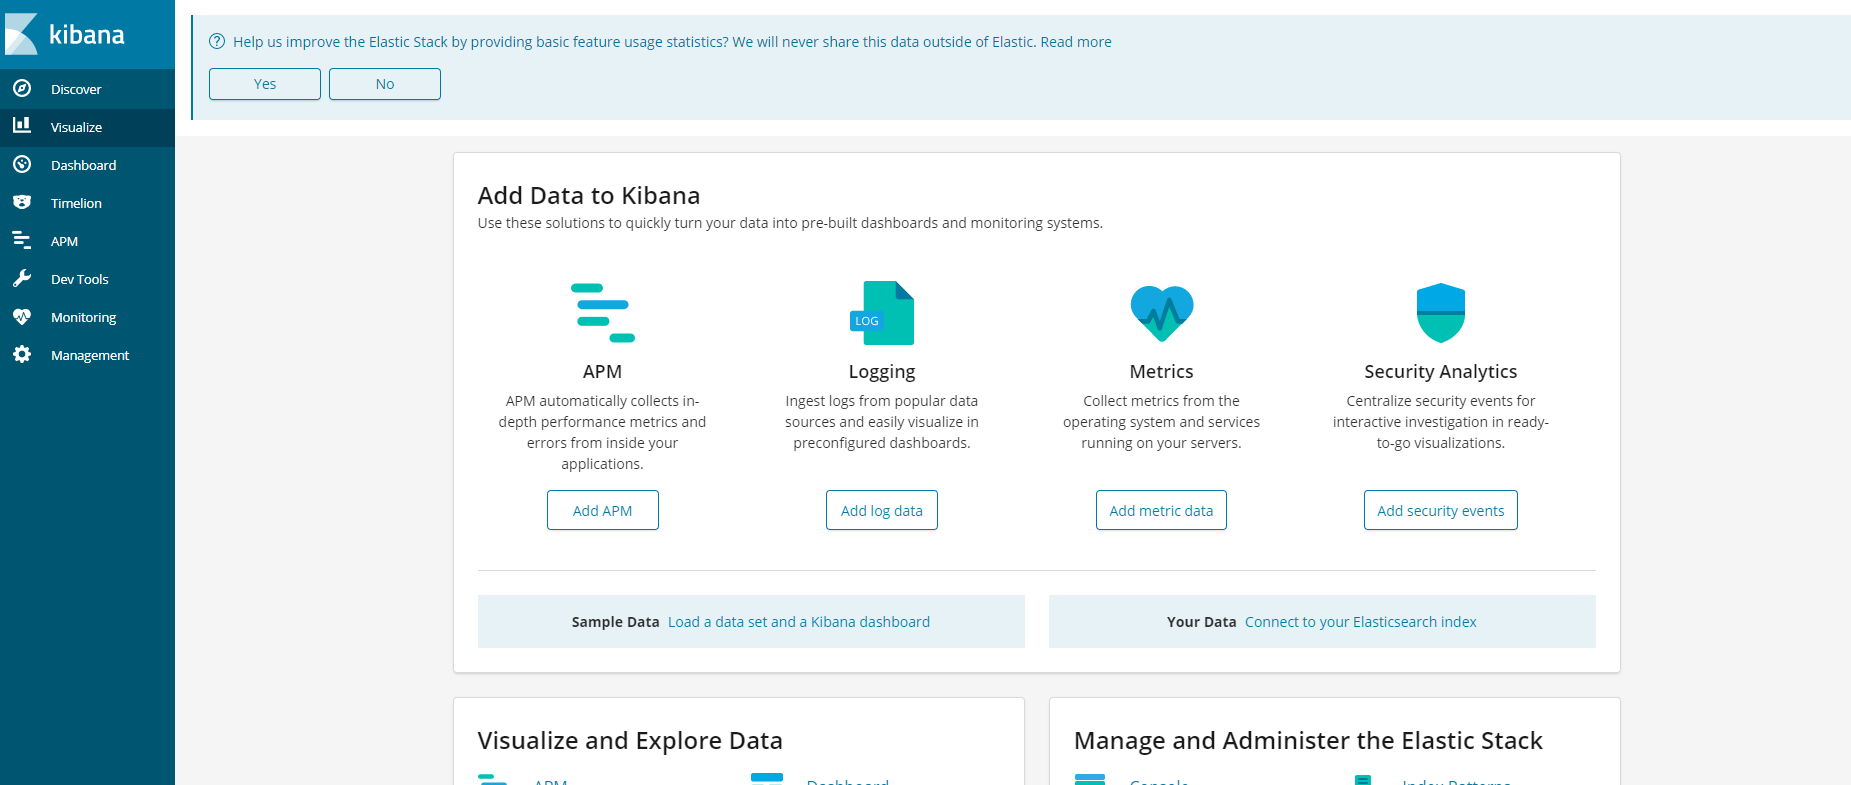Screen dimensions: 1851x785
Task: Open Discover via its compass icon
Action: click(22, 88)
